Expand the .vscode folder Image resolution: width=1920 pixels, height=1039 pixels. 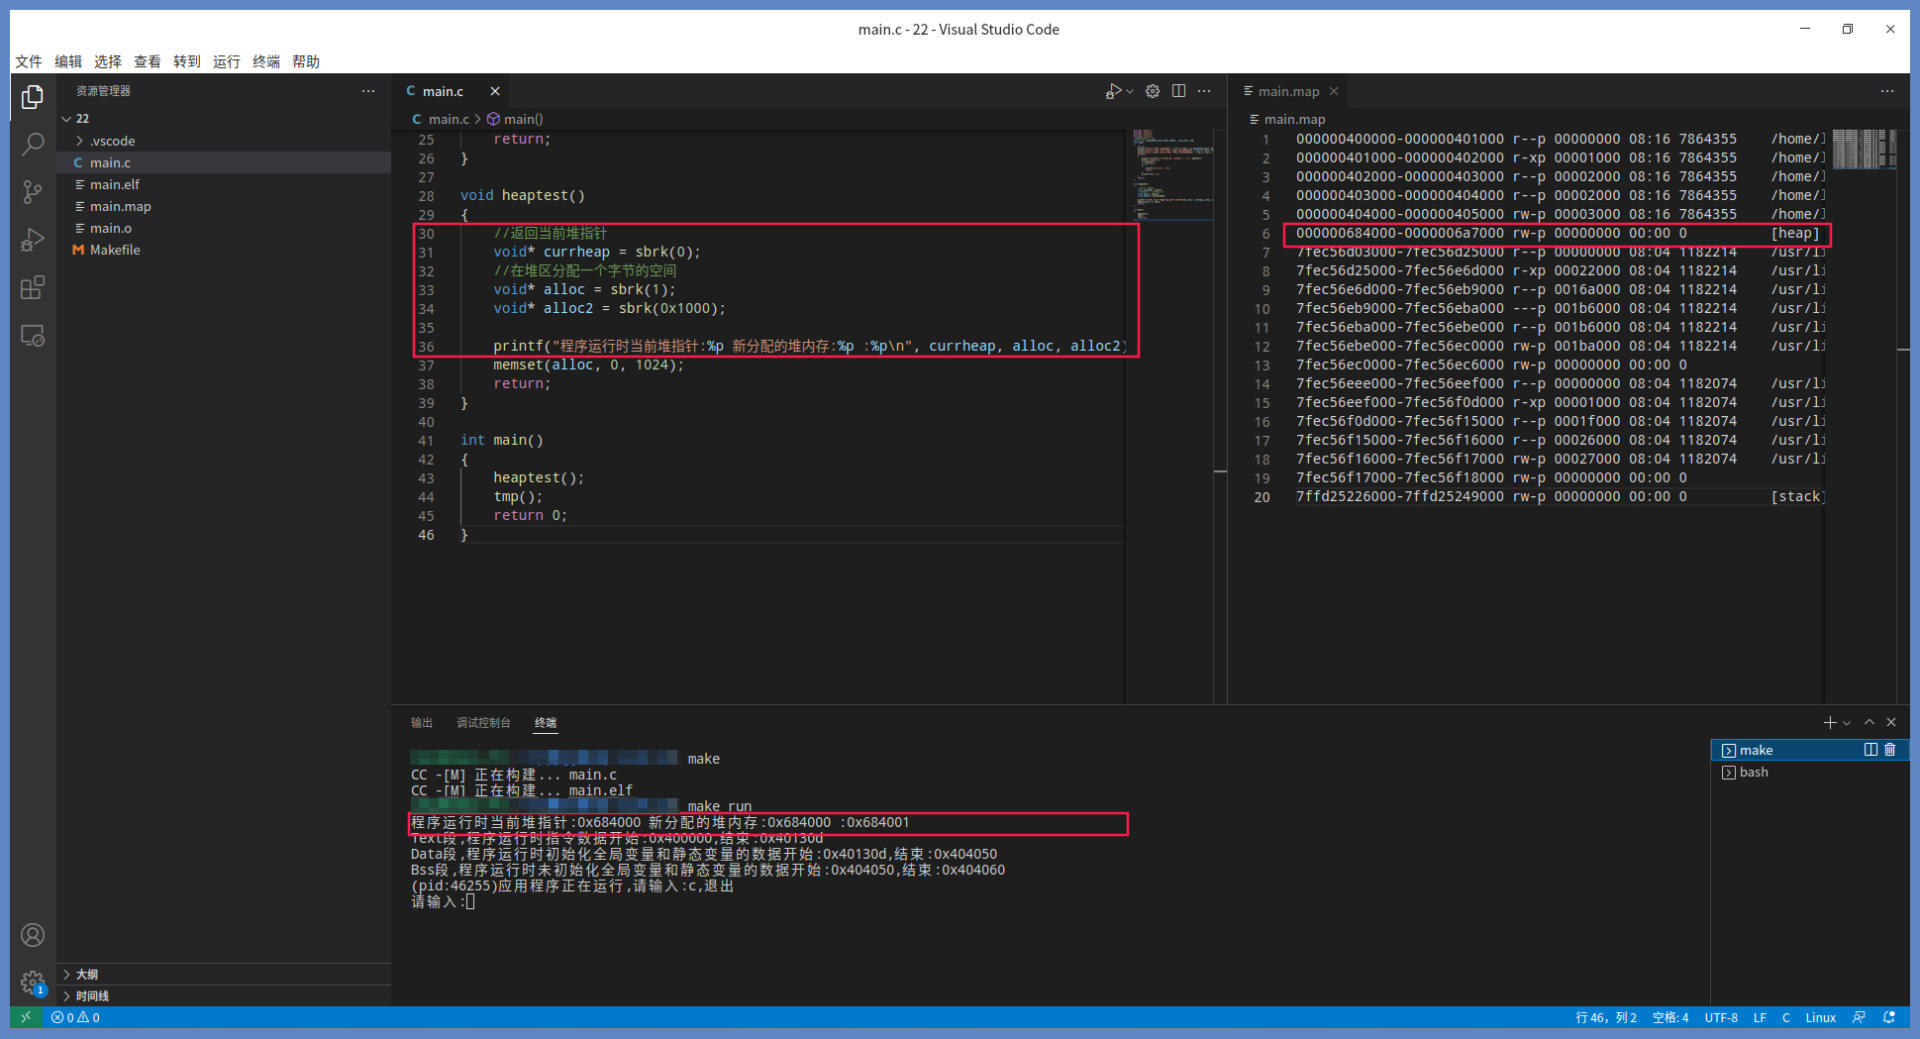point(111,141)
